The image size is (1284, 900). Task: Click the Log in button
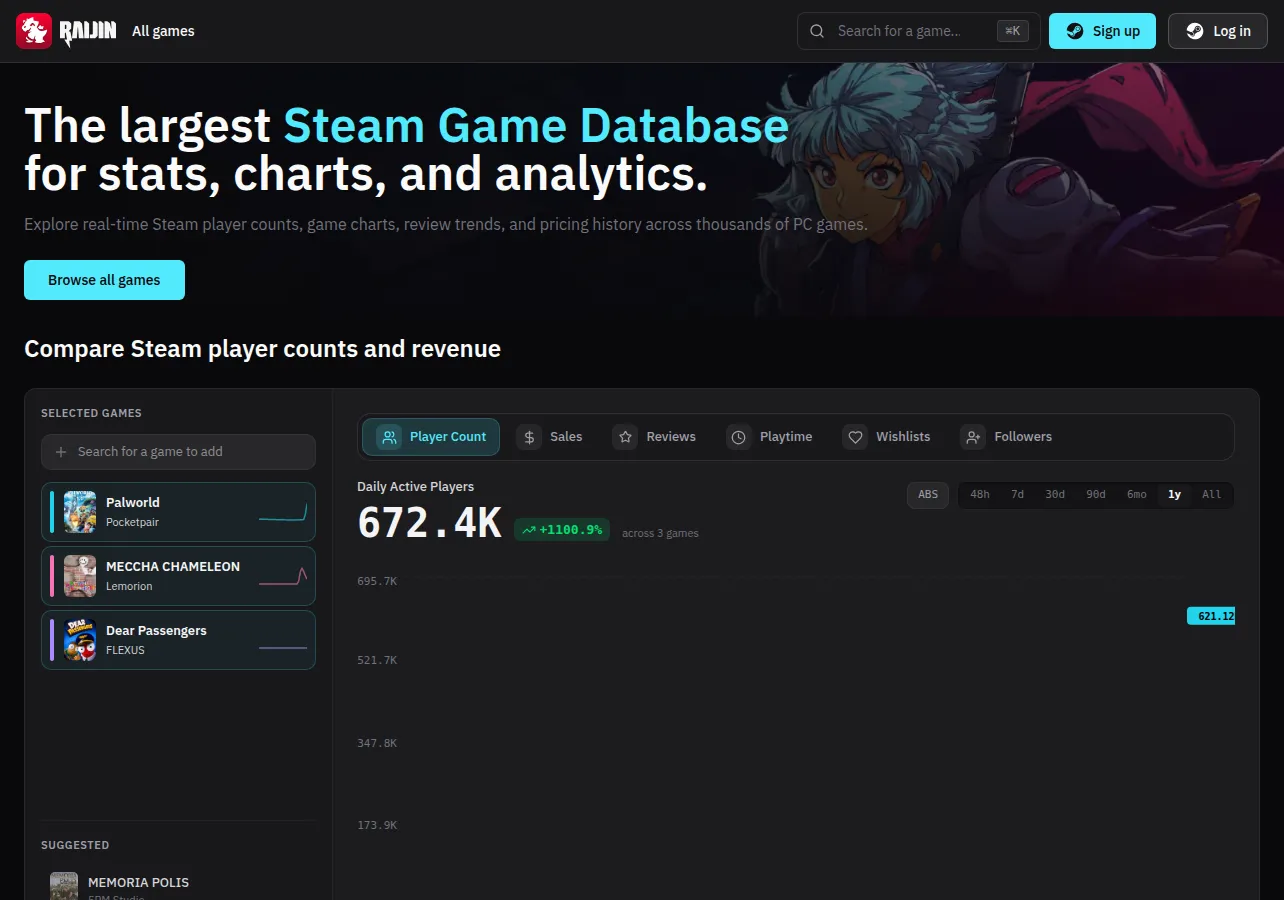(x=1218, y=31)
